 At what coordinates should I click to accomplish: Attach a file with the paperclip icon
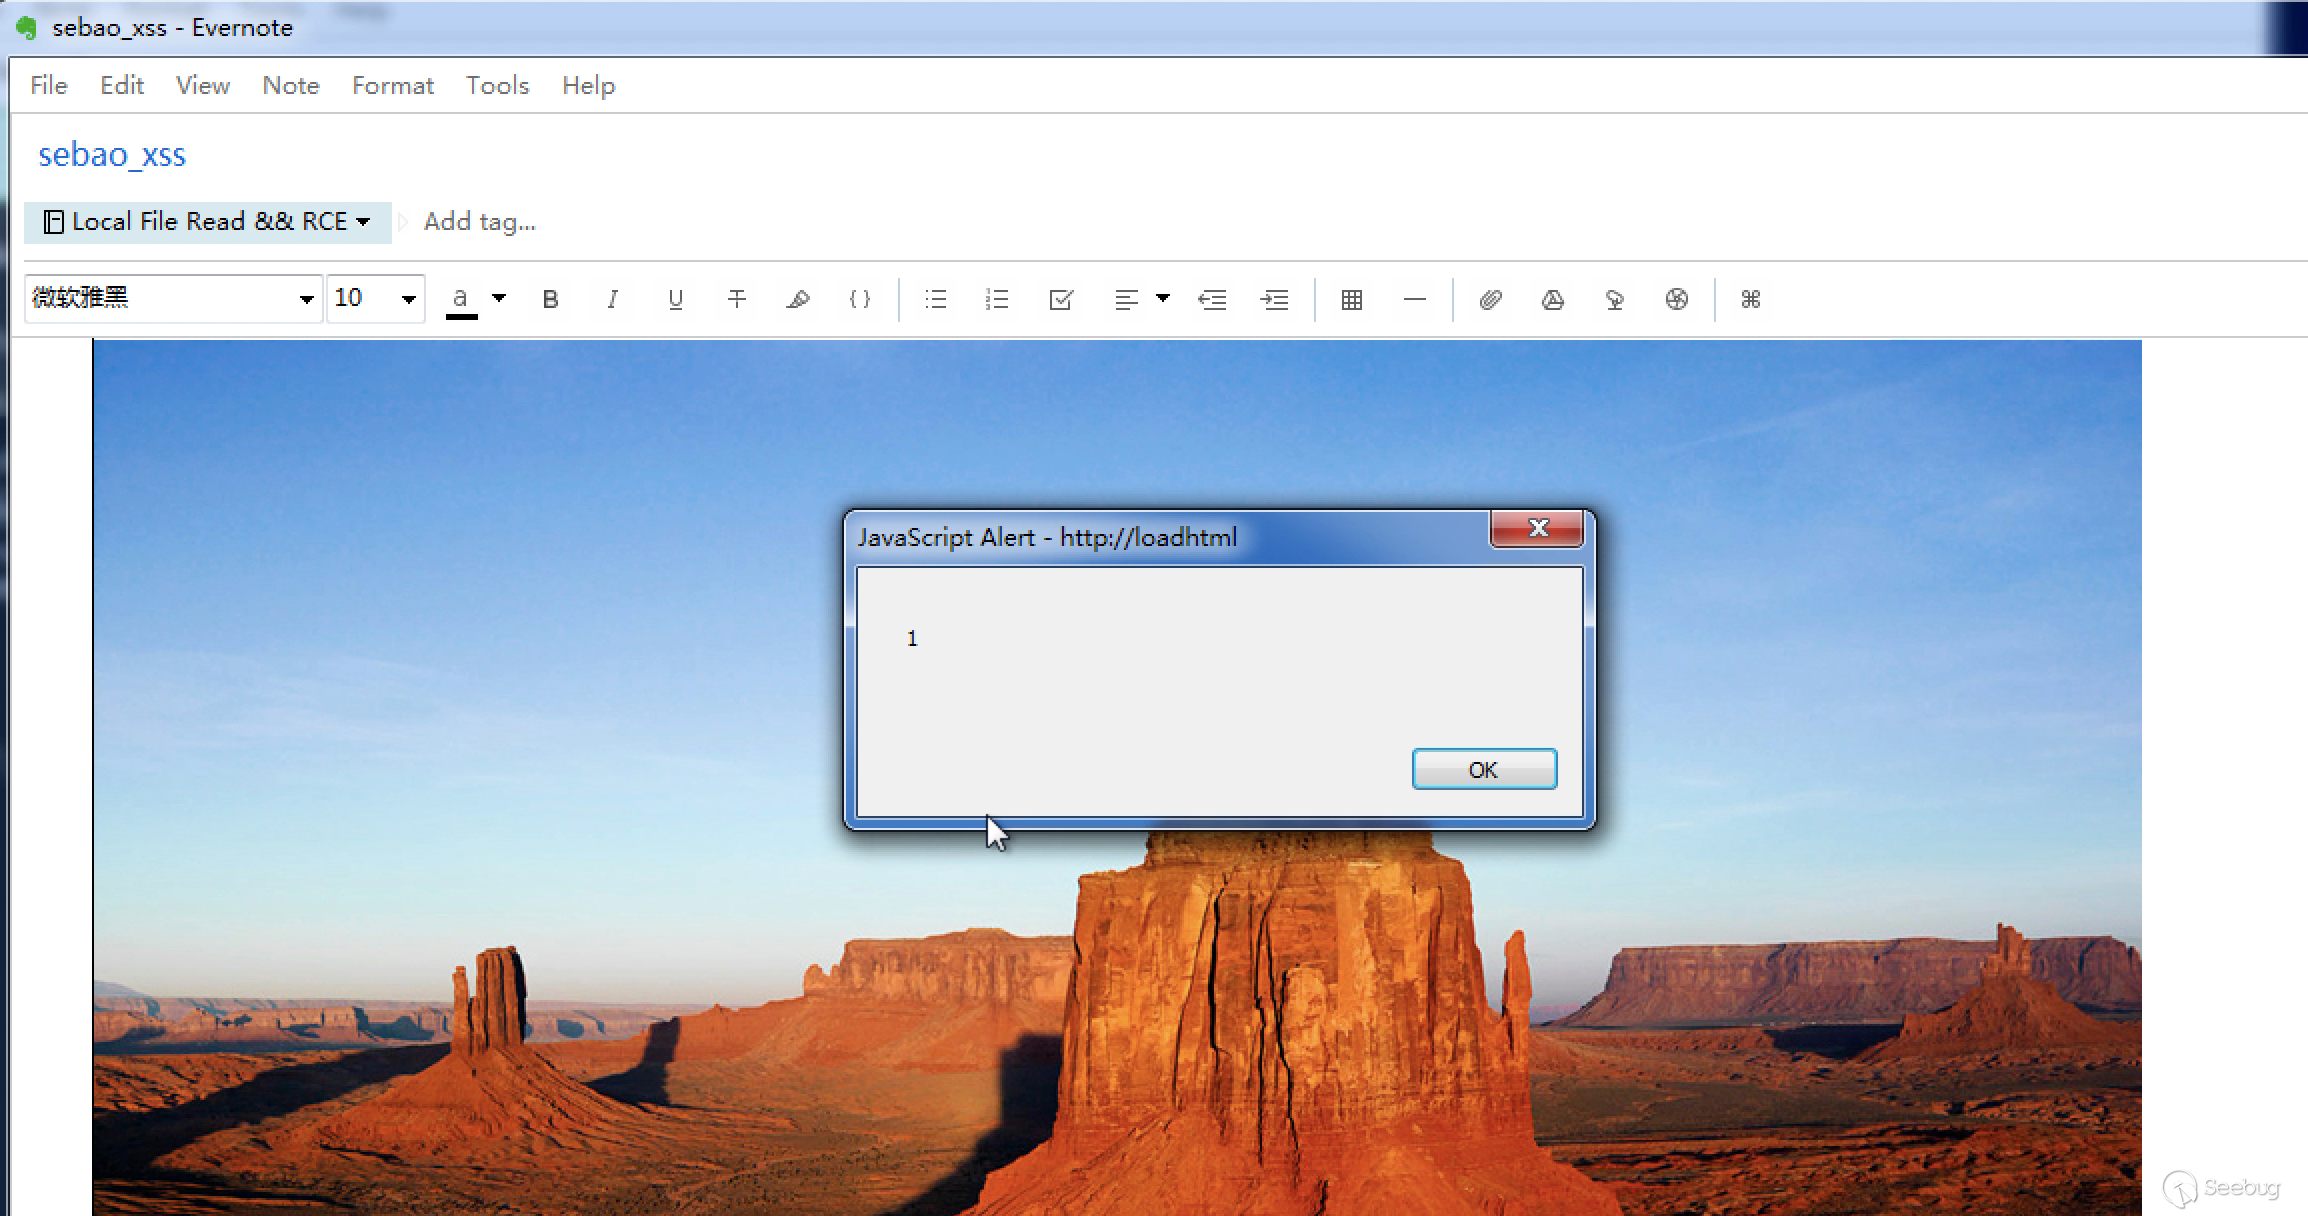point(1490,299)
